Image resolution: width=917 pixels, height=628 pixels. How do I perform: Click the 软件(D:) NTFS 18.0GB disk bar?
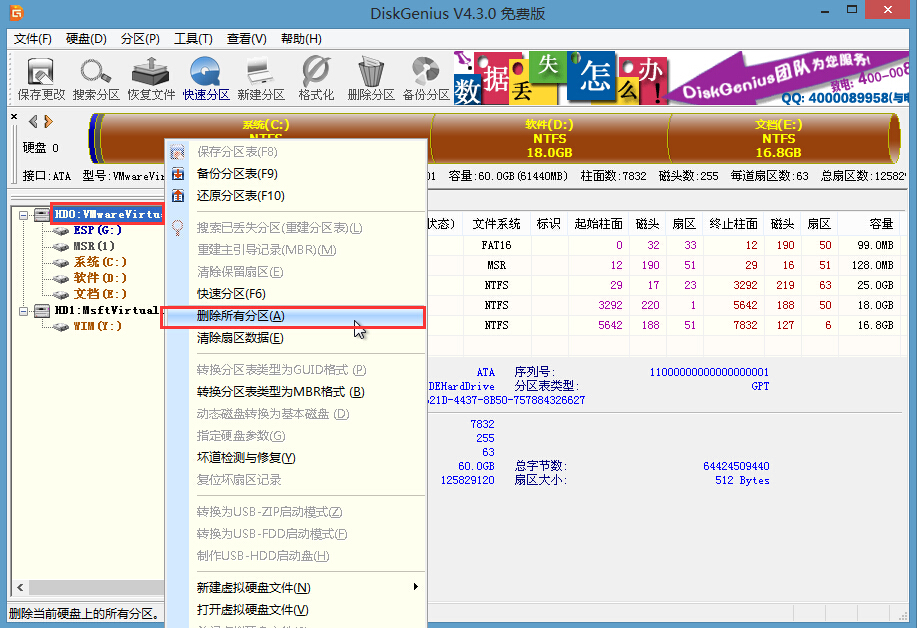(549, 139)
